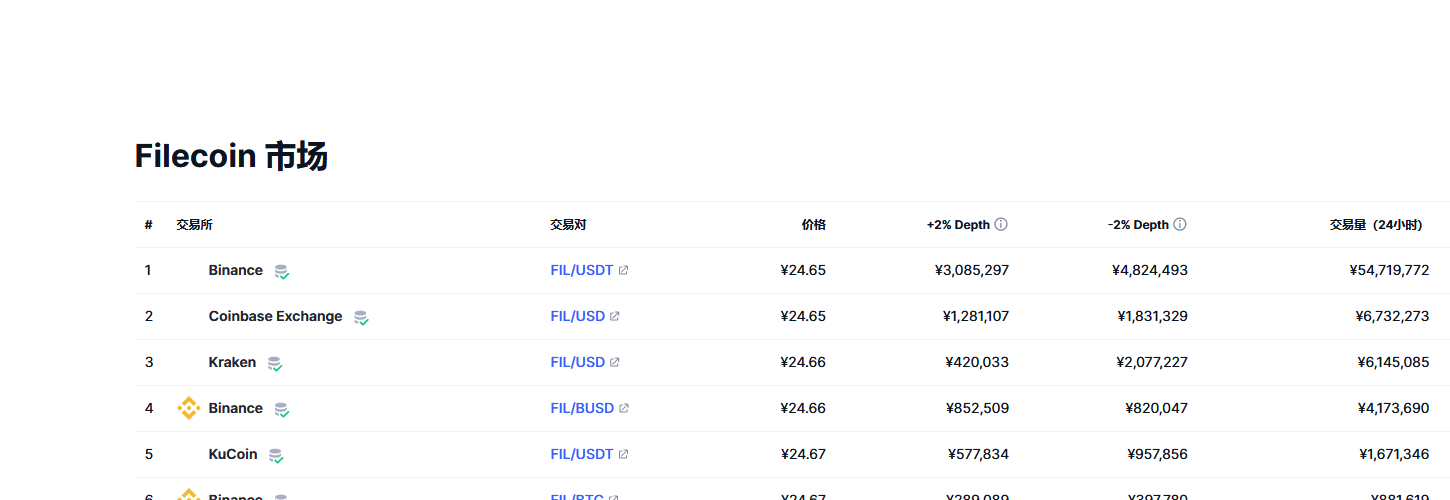Click the reserves icon next to Kraken
This screenshot has height=500, width=1450.
point(275,364)
